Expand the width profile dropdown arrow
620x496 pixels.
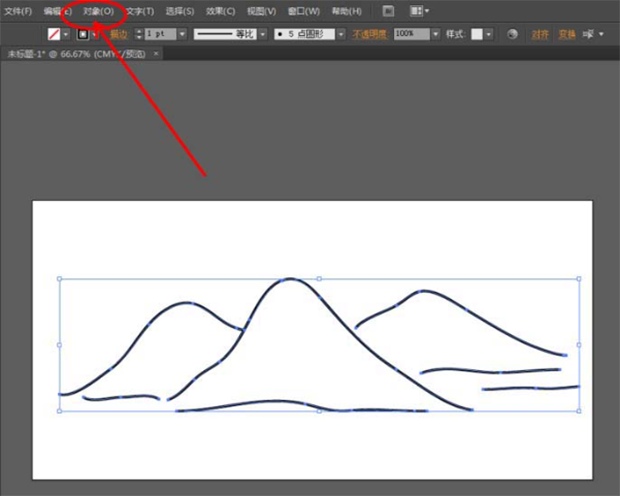(263, 34)
